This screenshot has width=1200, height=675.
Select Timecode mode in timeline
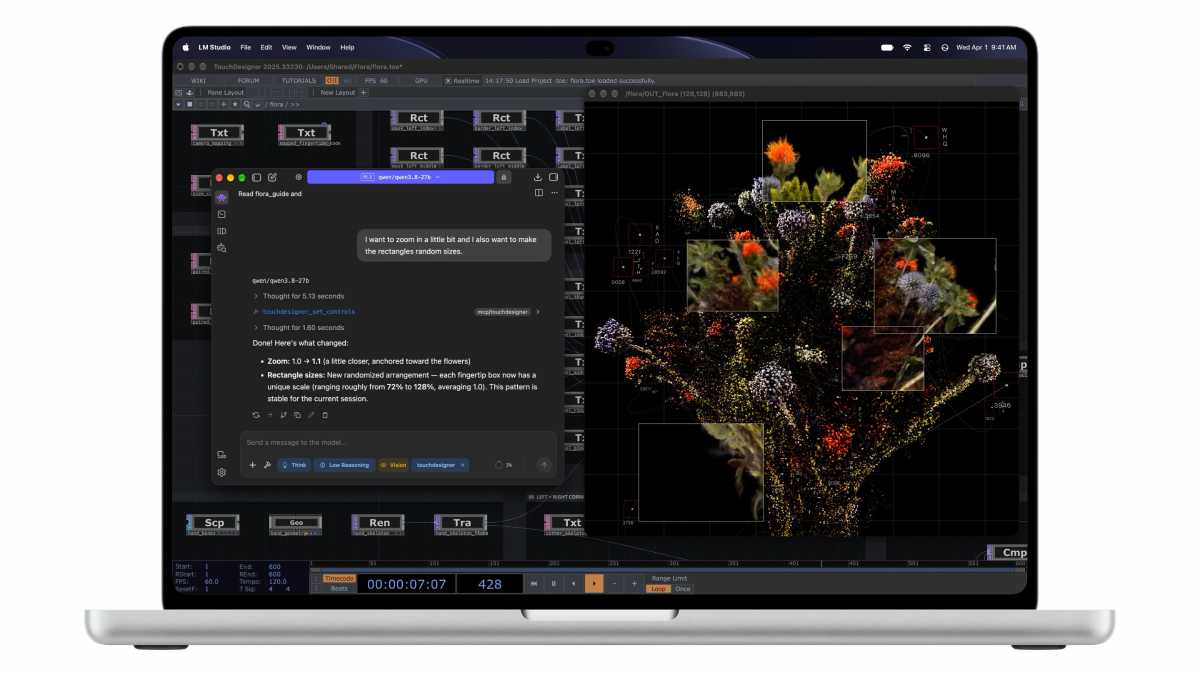tap(340, 578)
